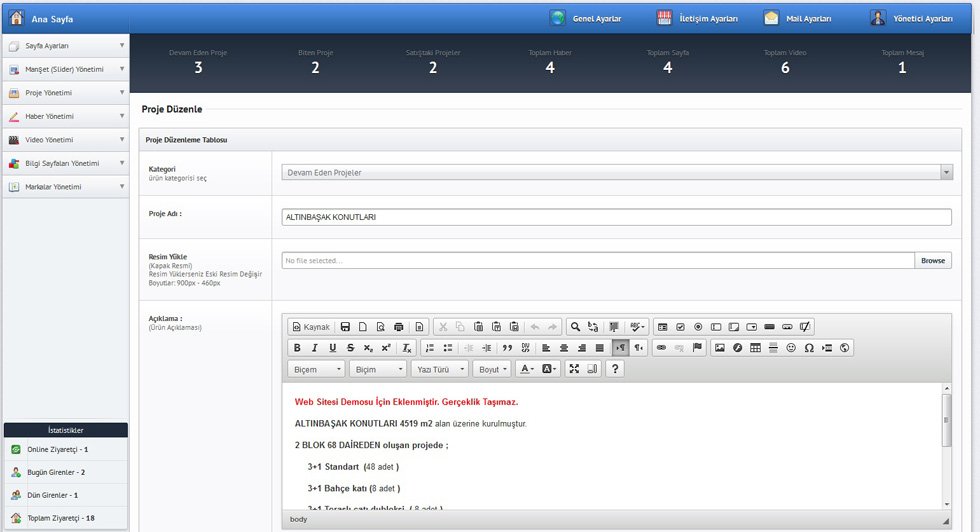Create a Div container icon

tap(525, 348)
